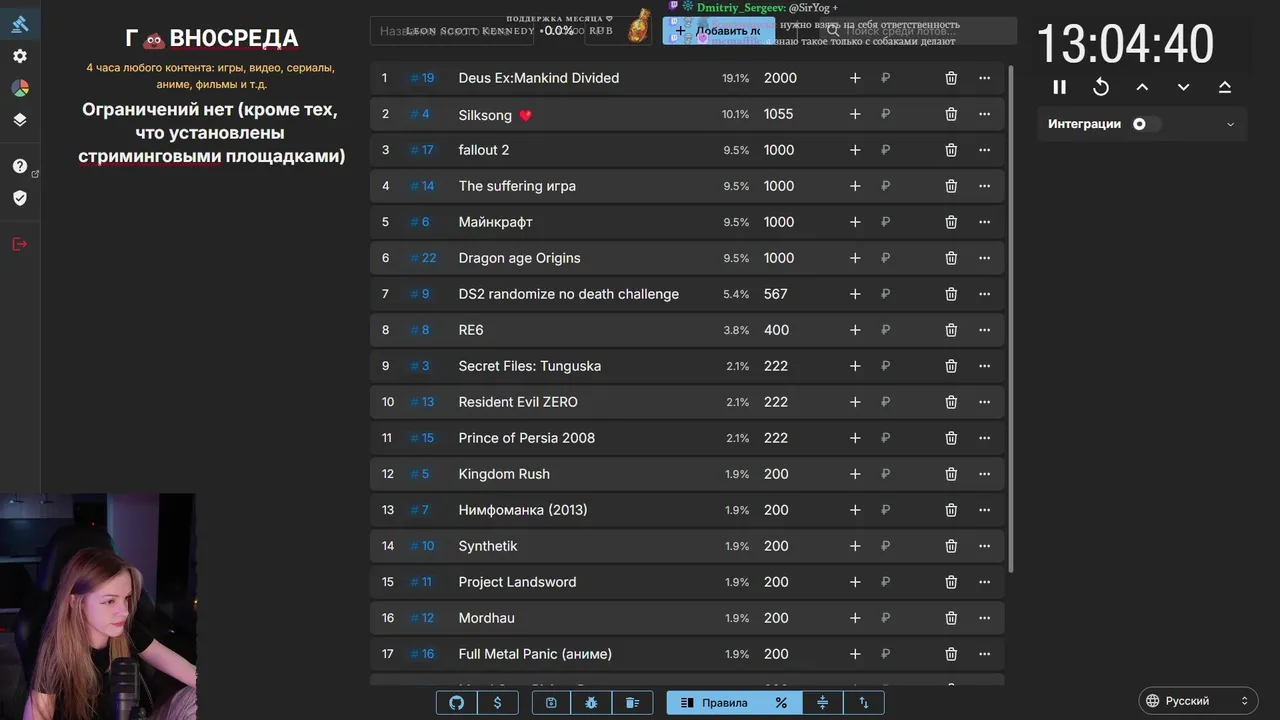This screenshot has width=1280, height=720.
Task: Open the Правила rules button
Action: [714, 703]
